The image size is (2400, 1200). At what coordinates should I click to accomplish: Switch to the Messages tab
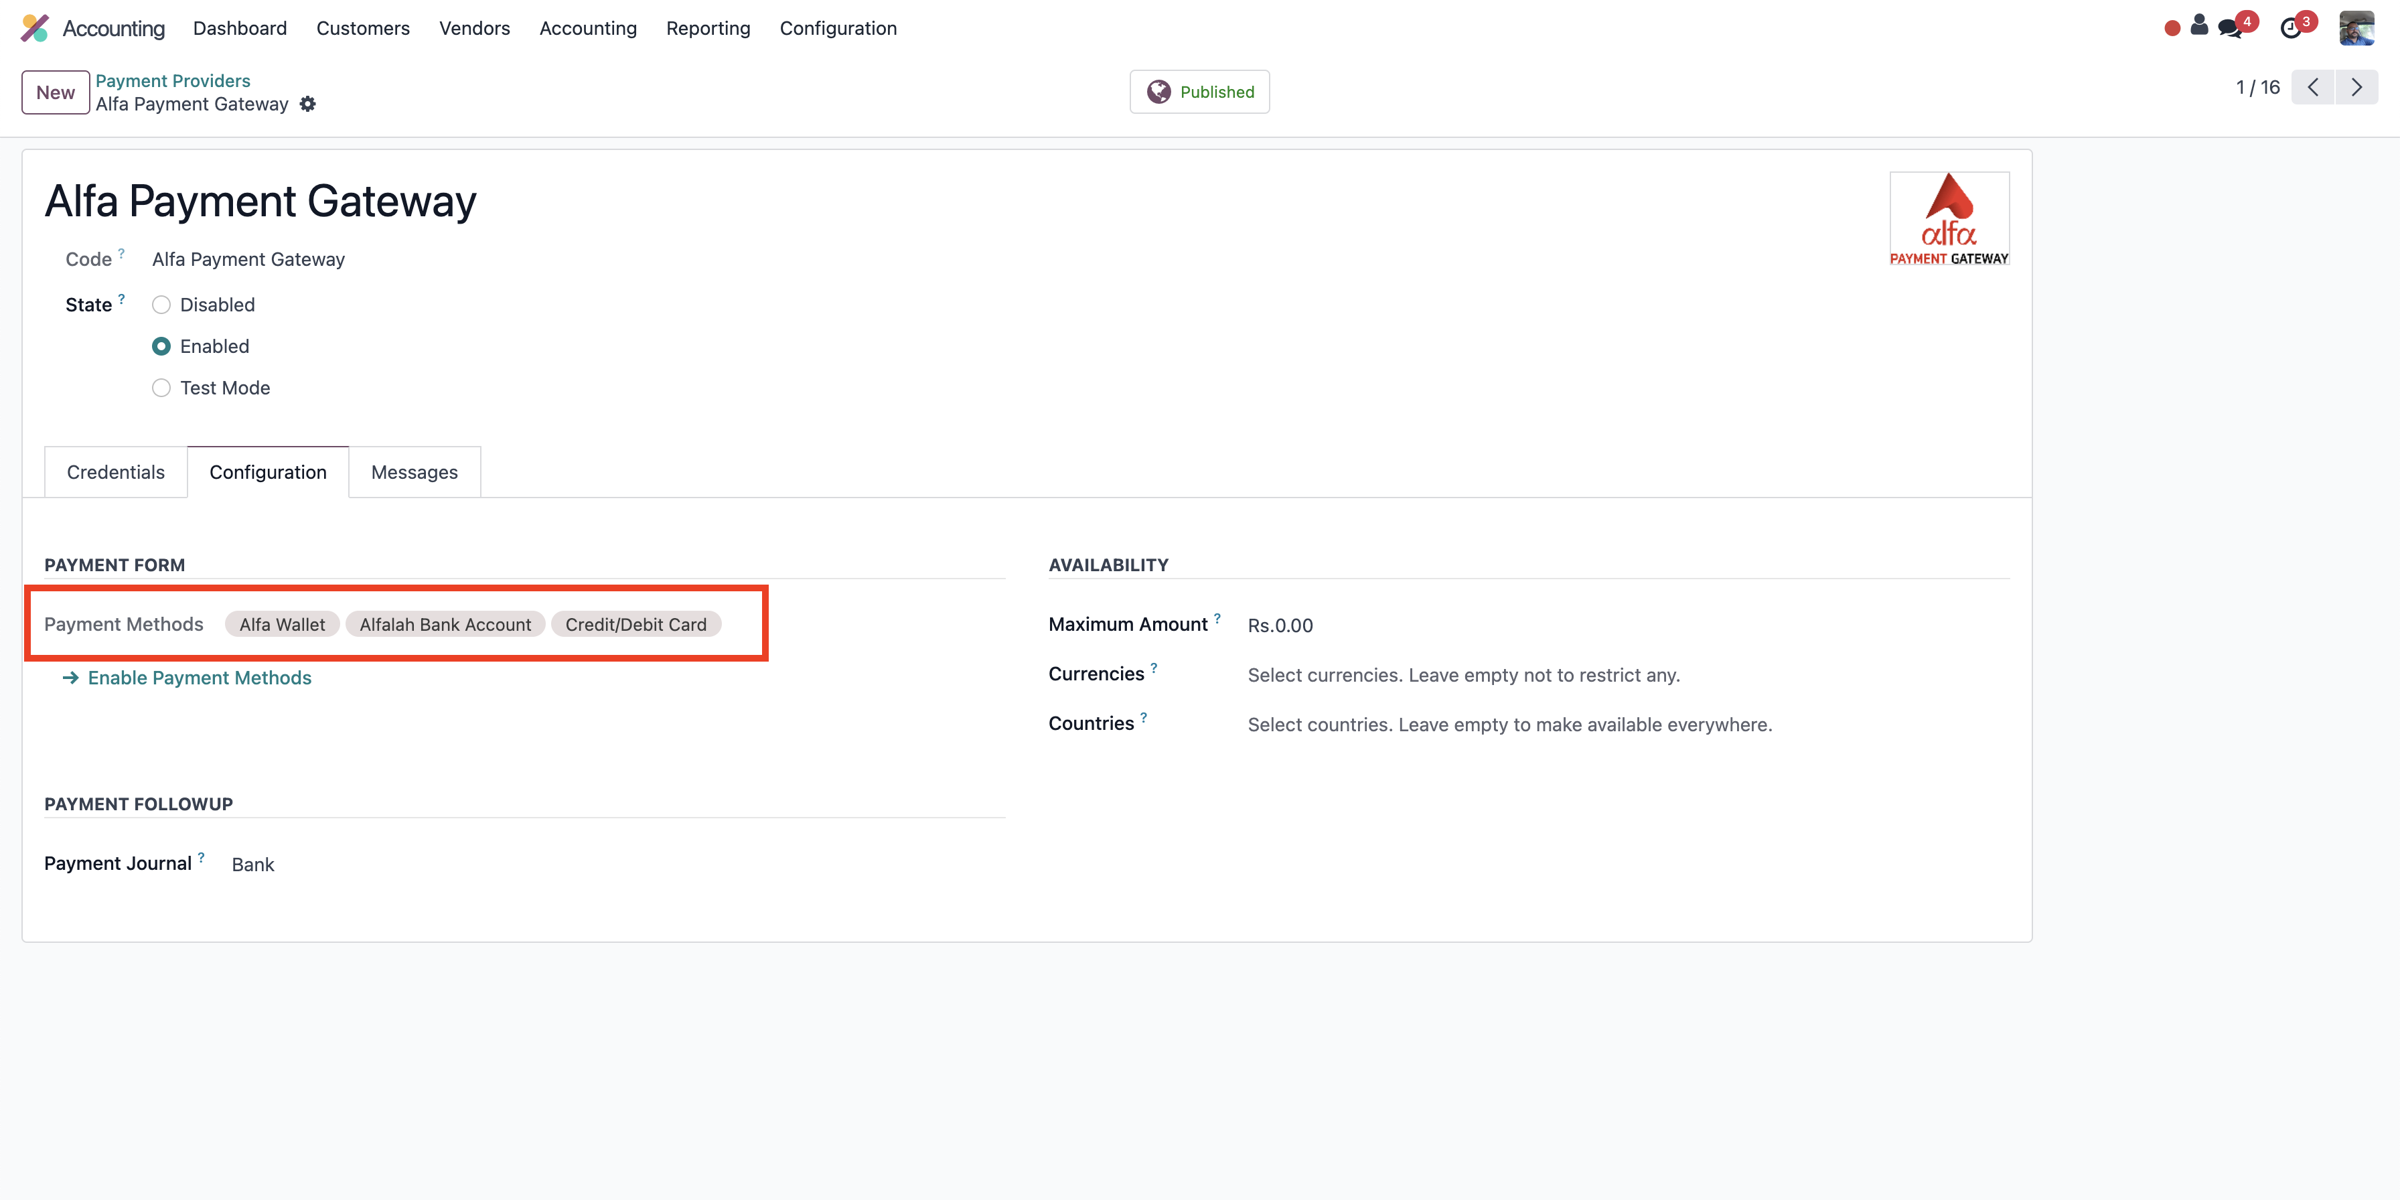click(415, 472)
